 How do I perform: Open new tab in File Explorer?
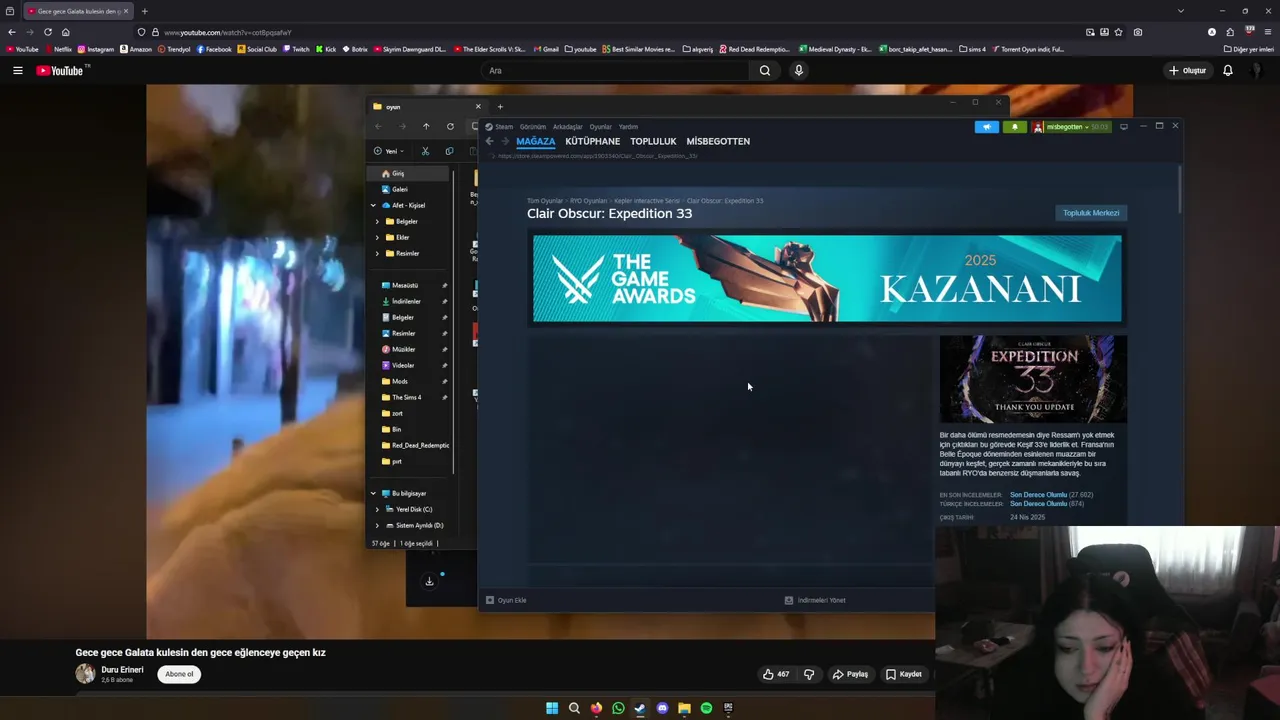coord(500,106)
